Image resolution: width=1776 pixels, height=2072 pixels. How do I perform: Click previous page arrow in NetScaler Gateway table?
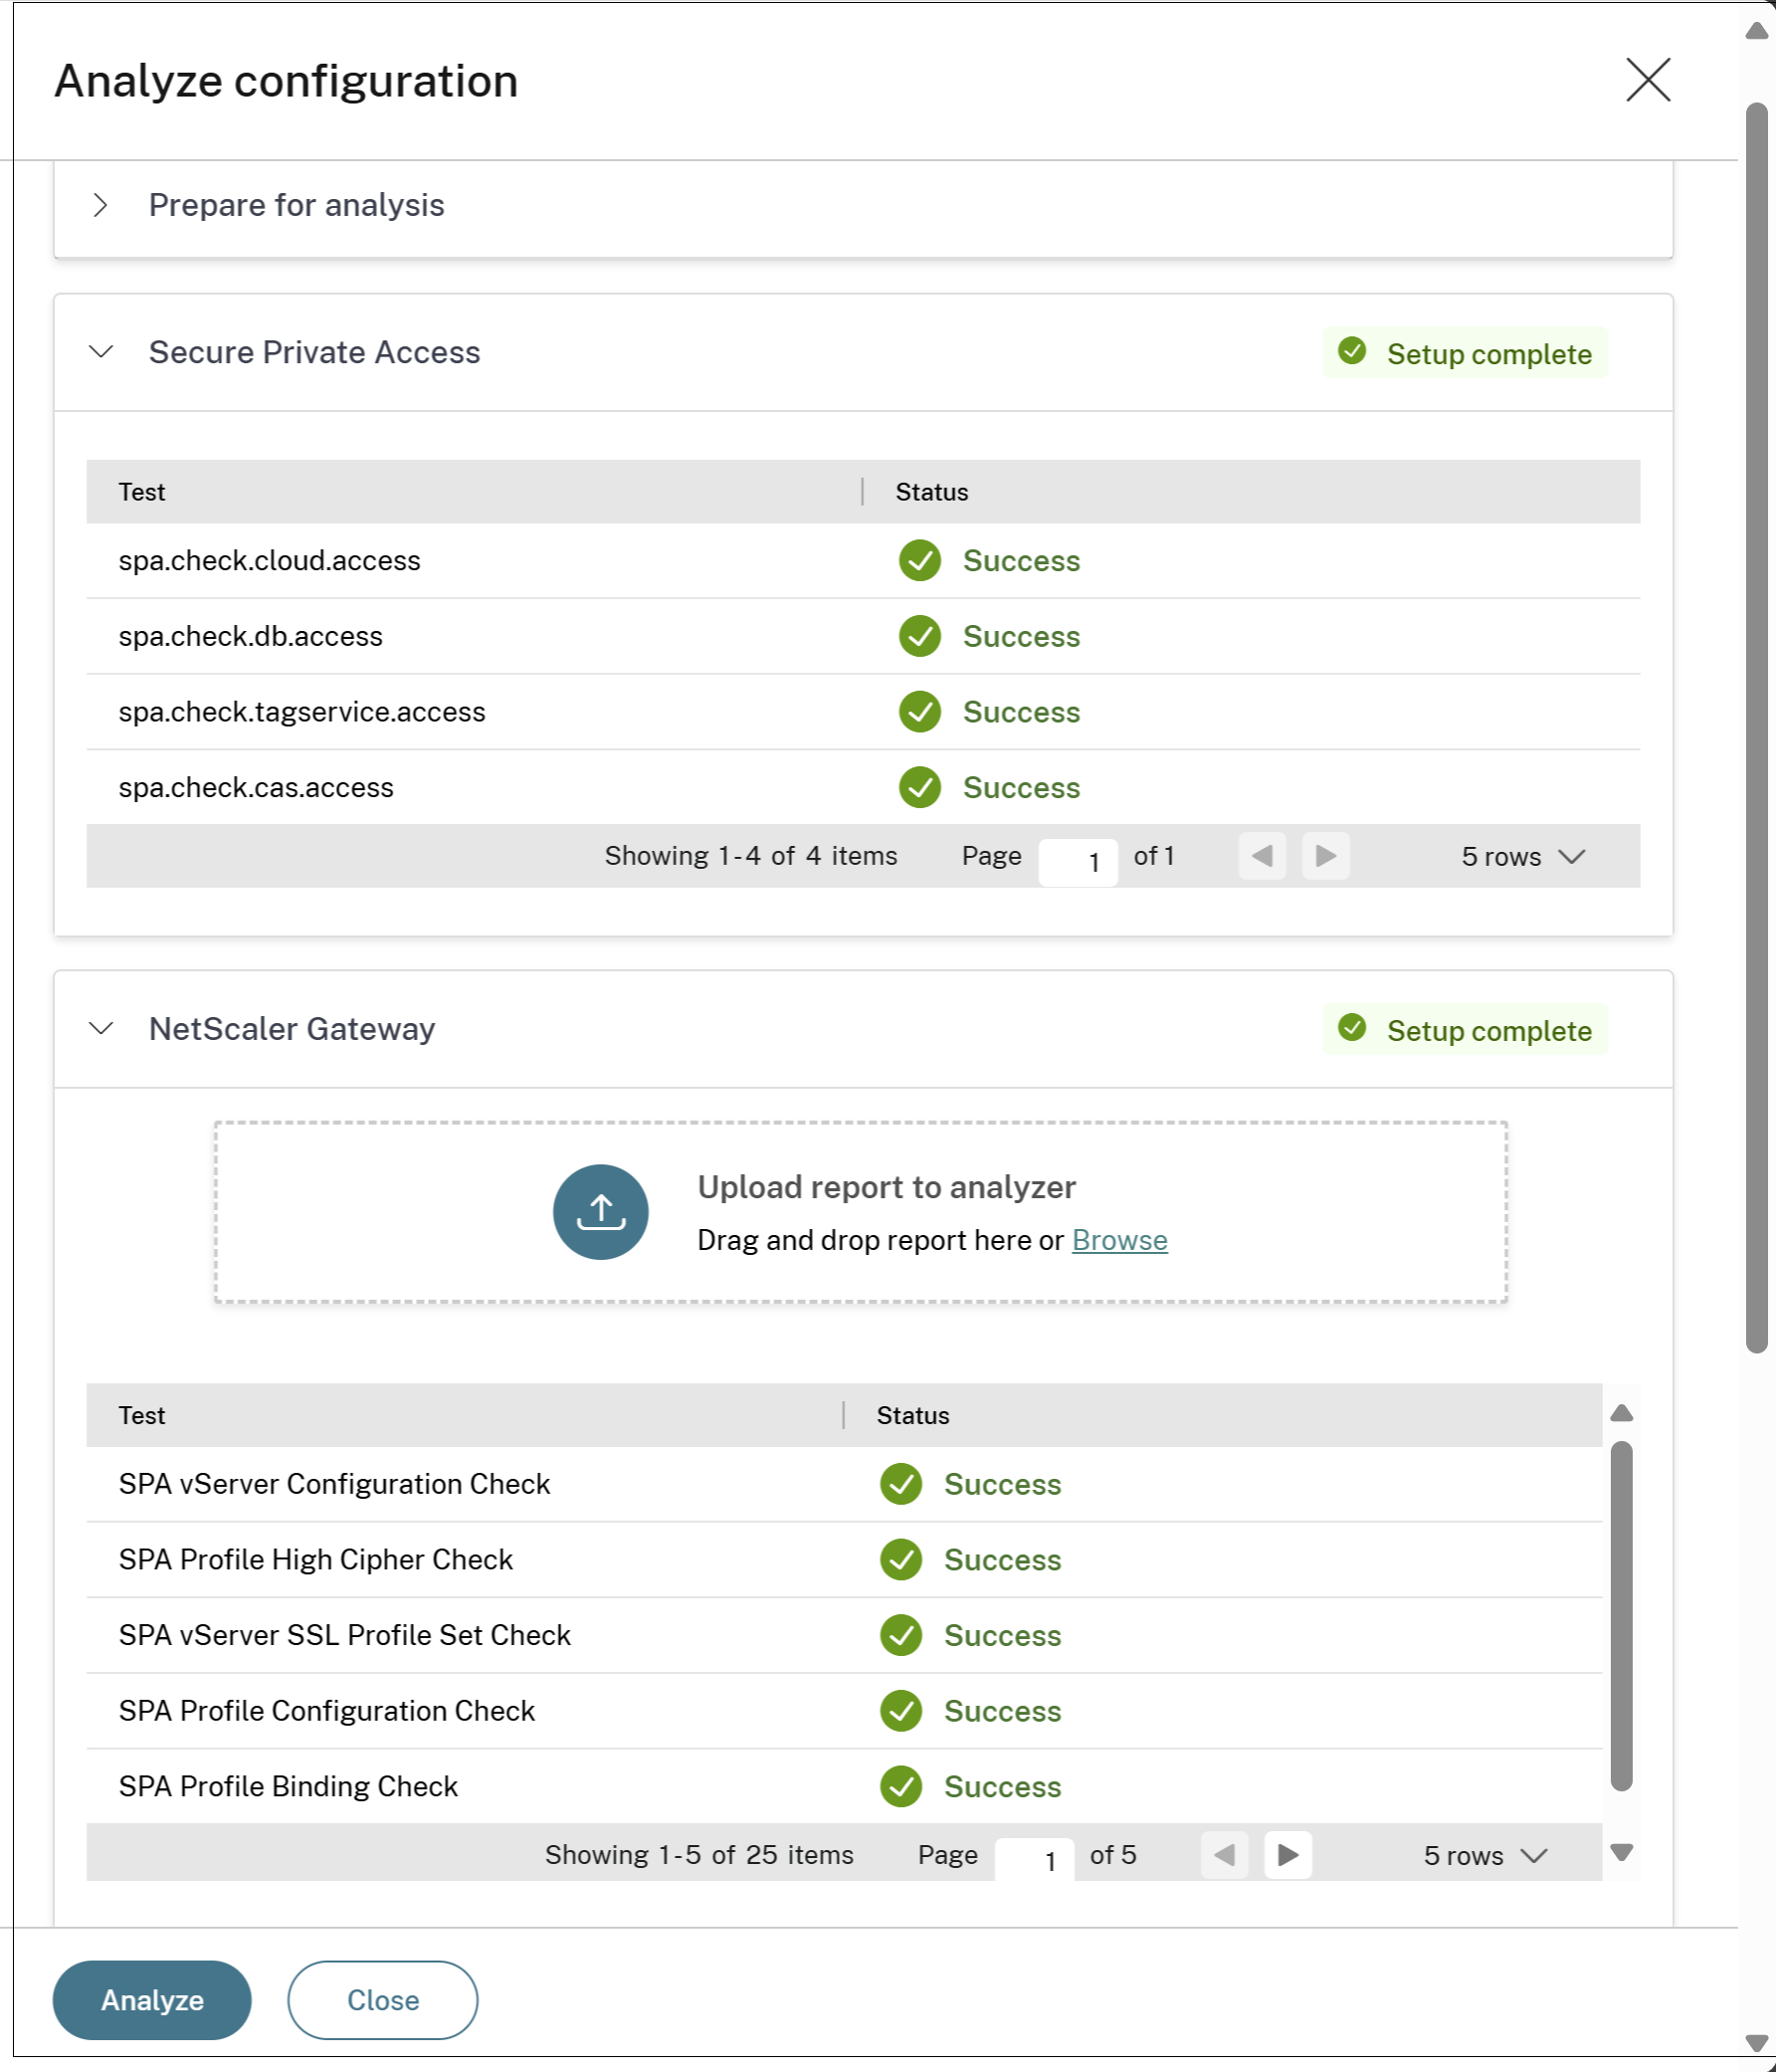1224,1855
